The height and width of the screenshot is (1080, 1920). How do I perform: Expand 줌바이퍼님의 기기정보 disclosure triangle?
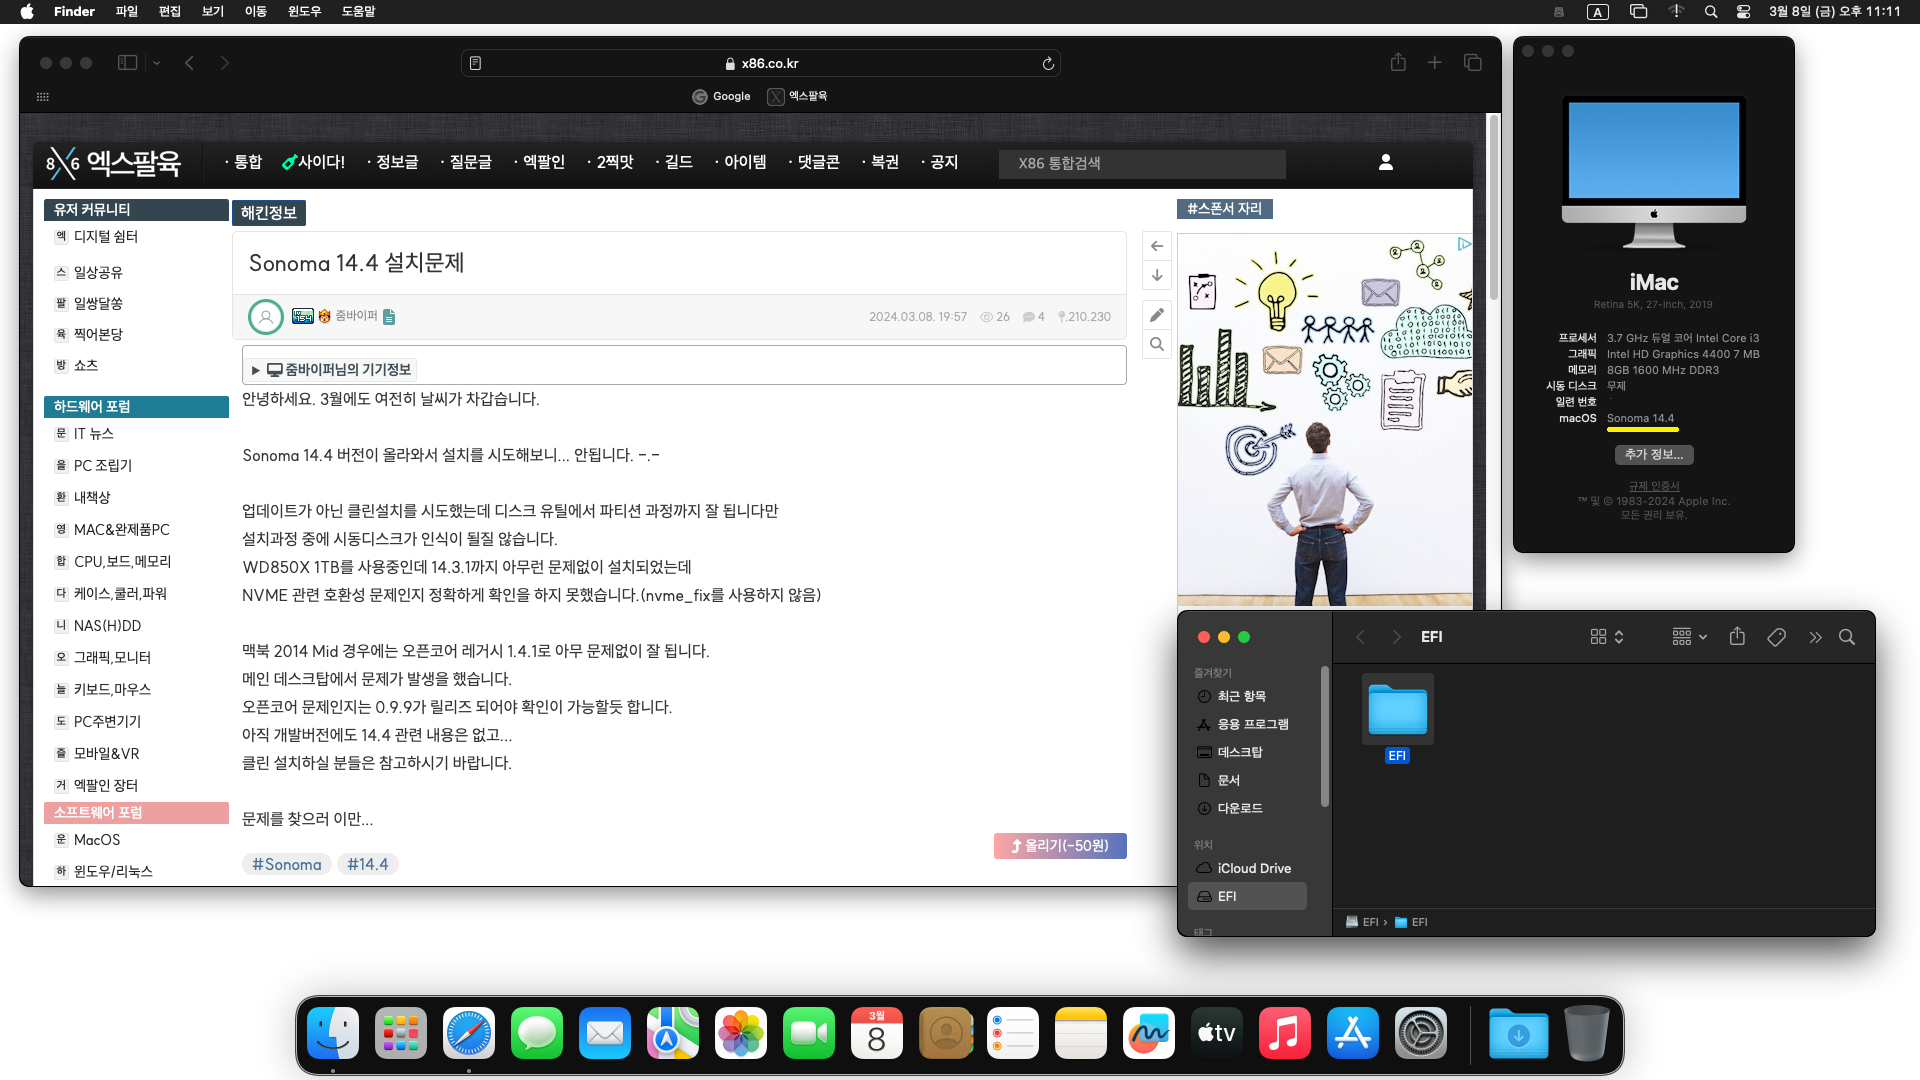(x=256, y=370)
